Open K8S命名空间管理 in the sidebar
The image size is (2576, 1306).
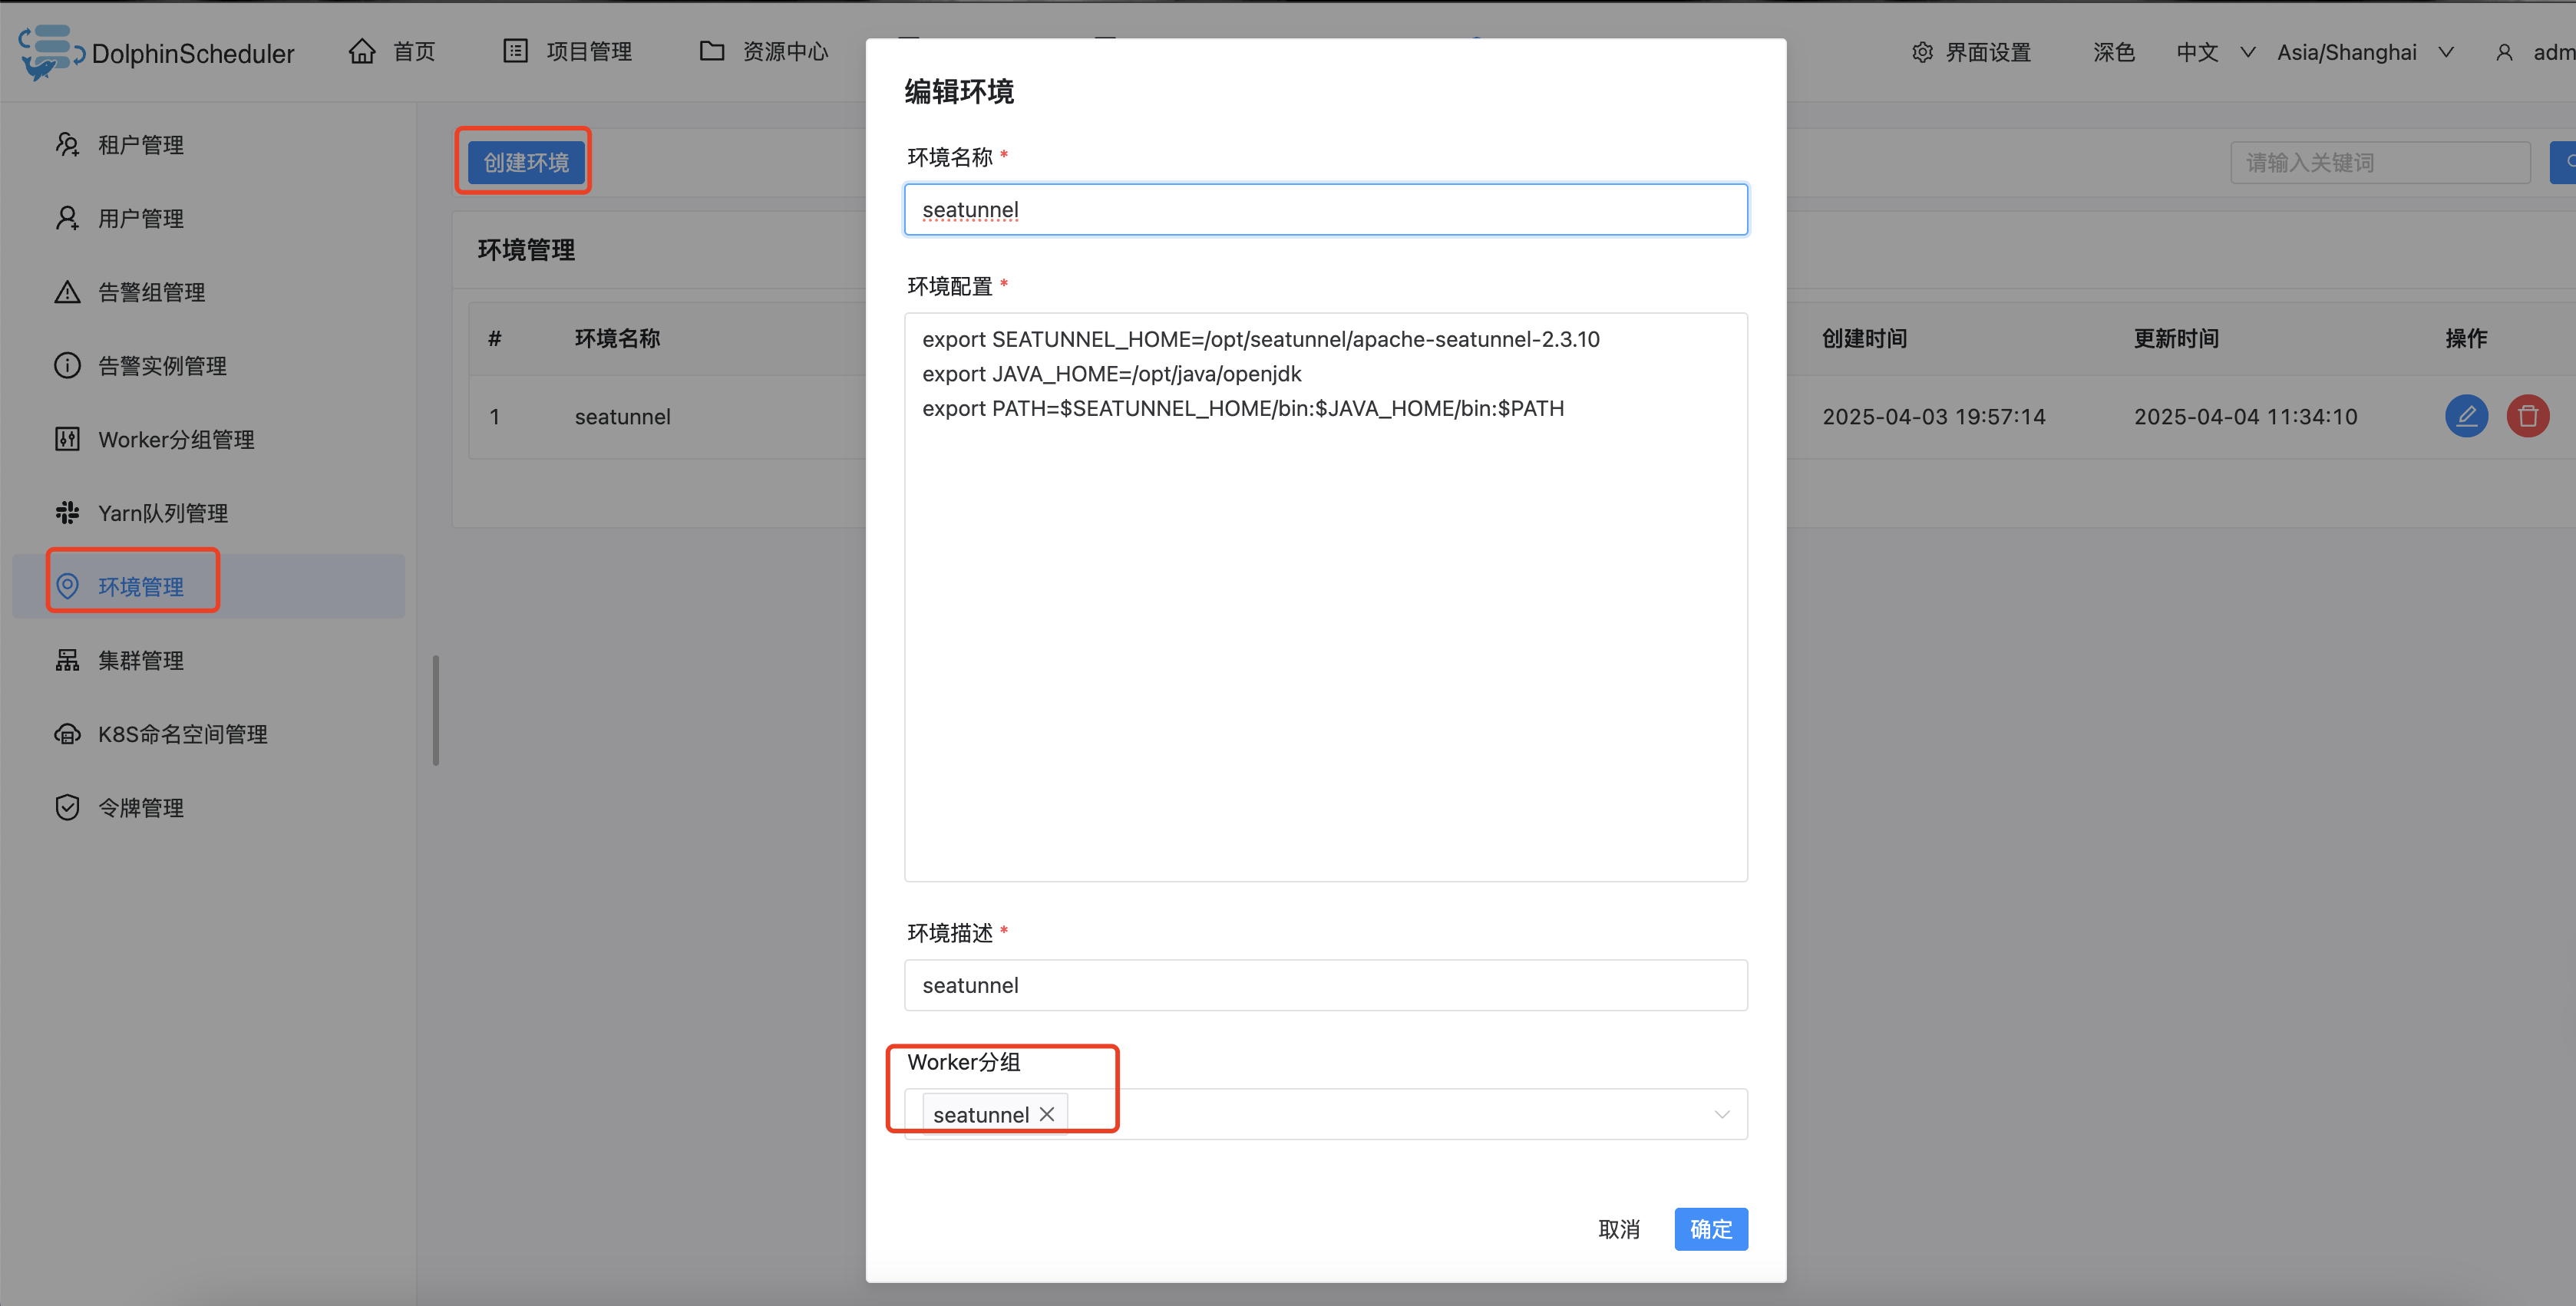[x=182, y=734]
